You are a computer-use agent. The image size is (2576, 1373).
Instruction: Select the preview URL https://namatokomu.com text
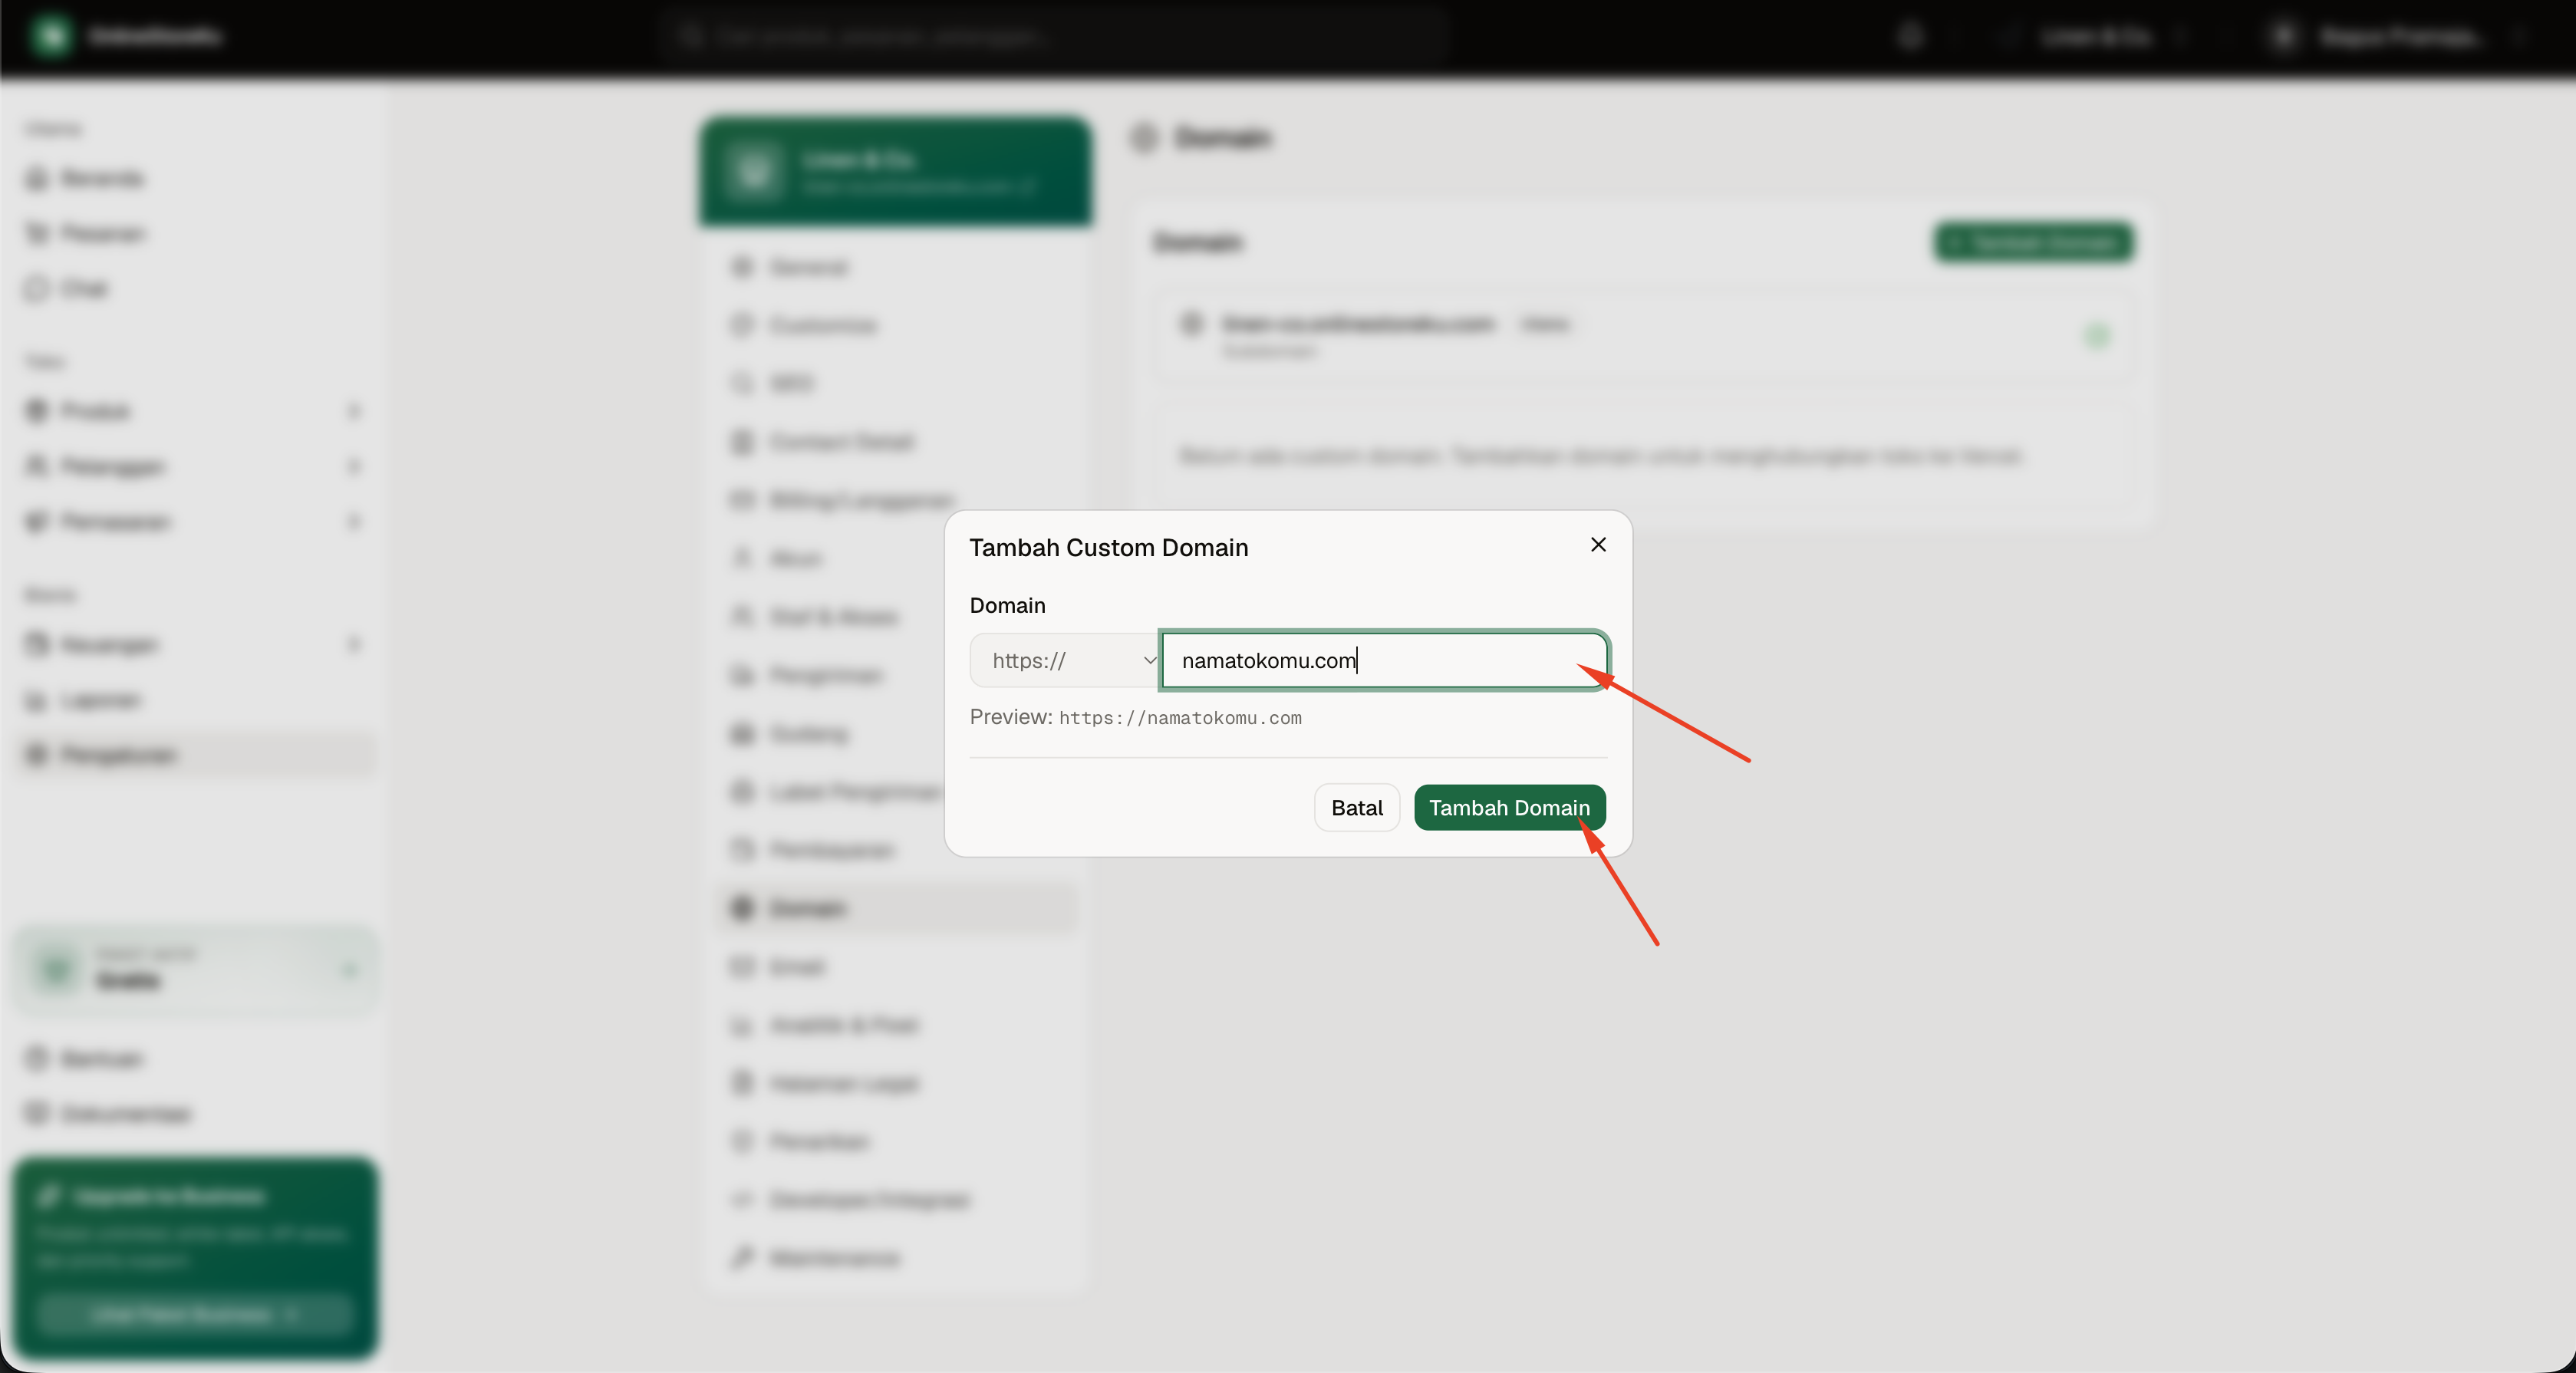[1180, 718]
